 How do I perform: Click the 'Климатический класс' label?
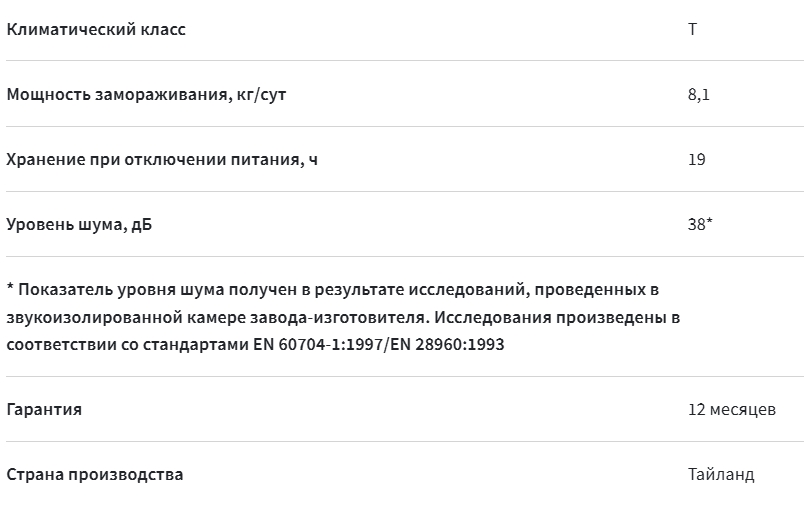96,29
